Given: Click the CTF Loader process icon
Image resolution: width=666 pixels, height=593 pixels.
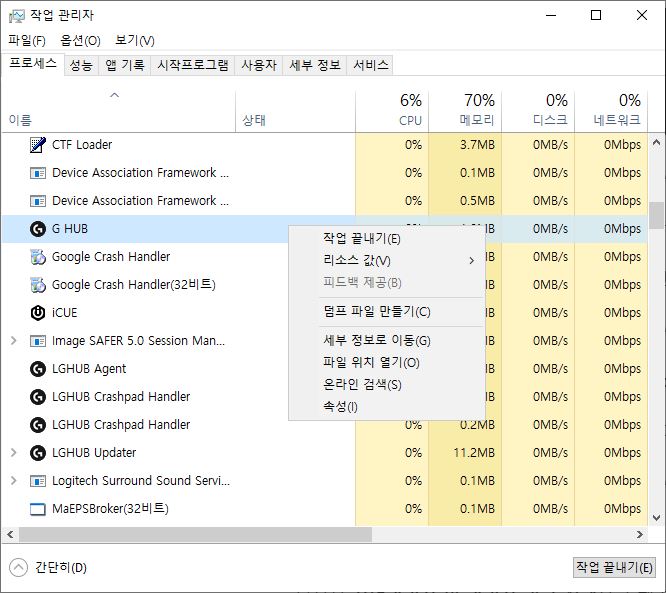Looking at the screenshot, I should click(x=38, y=145).
